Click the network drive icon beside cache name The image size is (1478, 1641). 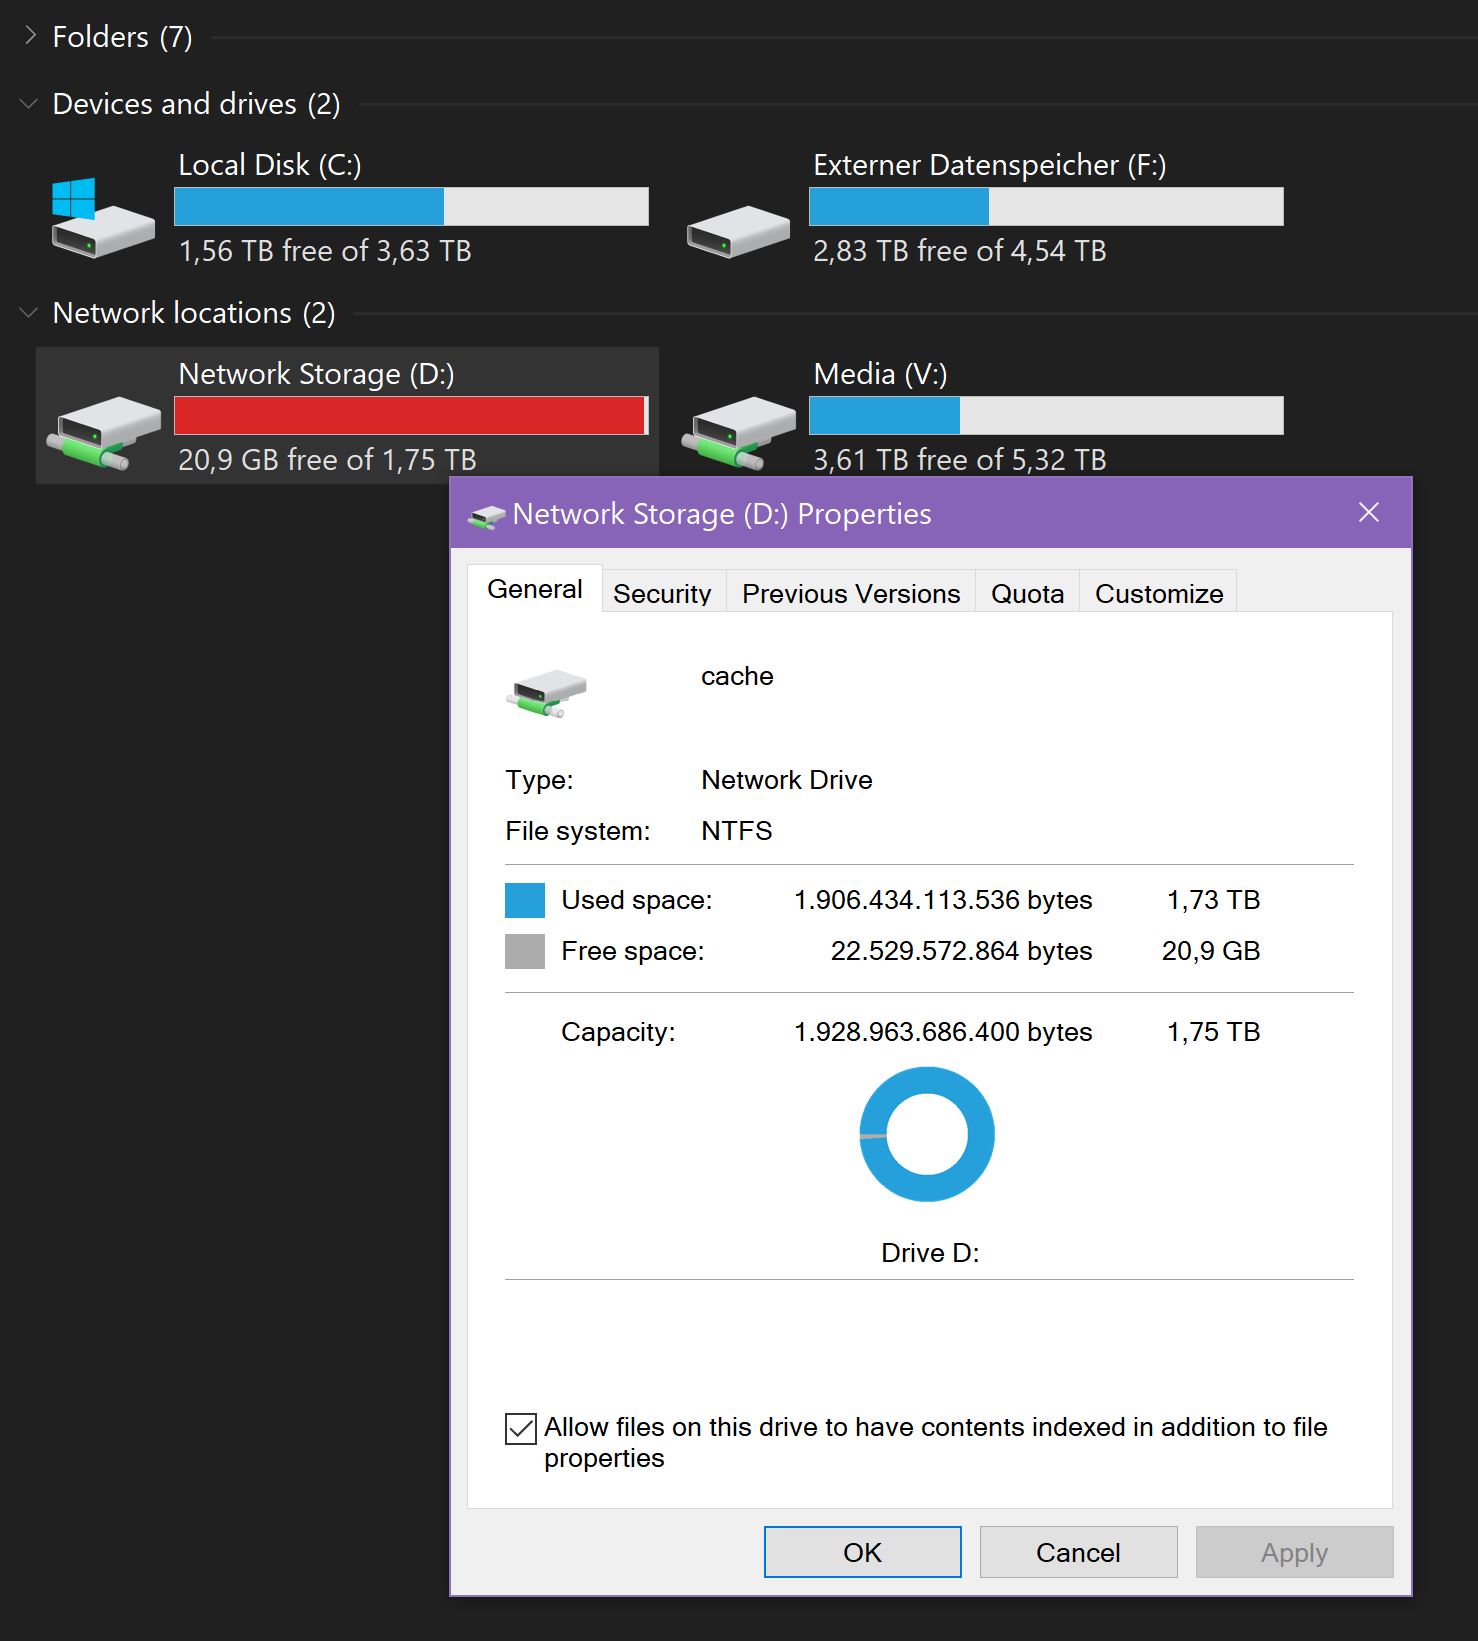[546, 693]
